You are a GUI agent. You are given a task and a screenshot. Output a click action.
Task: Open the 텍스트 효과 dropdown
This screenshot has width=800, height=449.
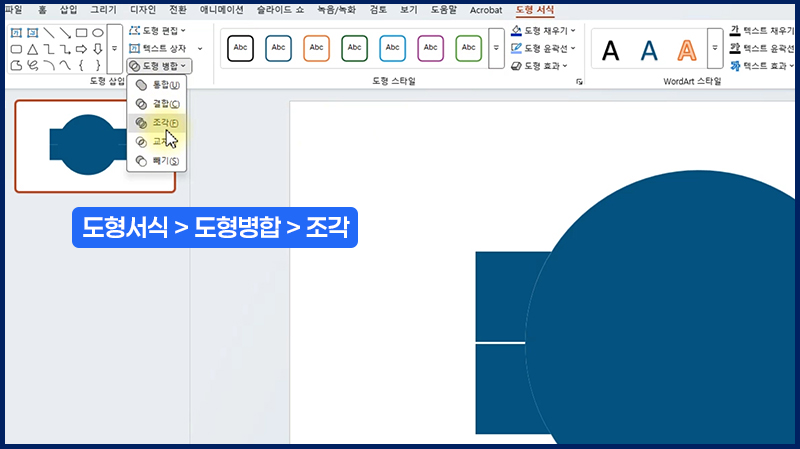[x=762, y=66]
